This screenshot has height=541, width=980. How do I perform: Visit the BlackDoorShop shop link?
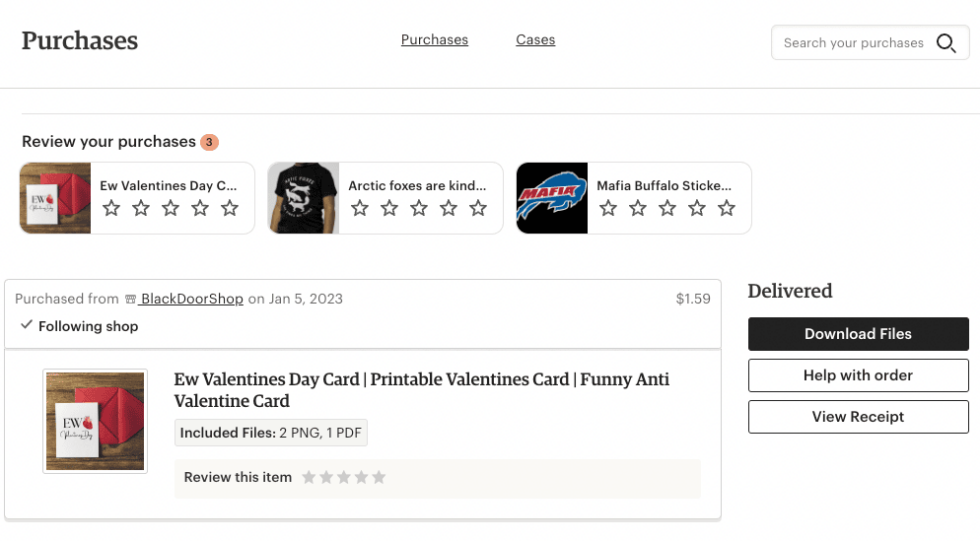[x=191, y=299]
